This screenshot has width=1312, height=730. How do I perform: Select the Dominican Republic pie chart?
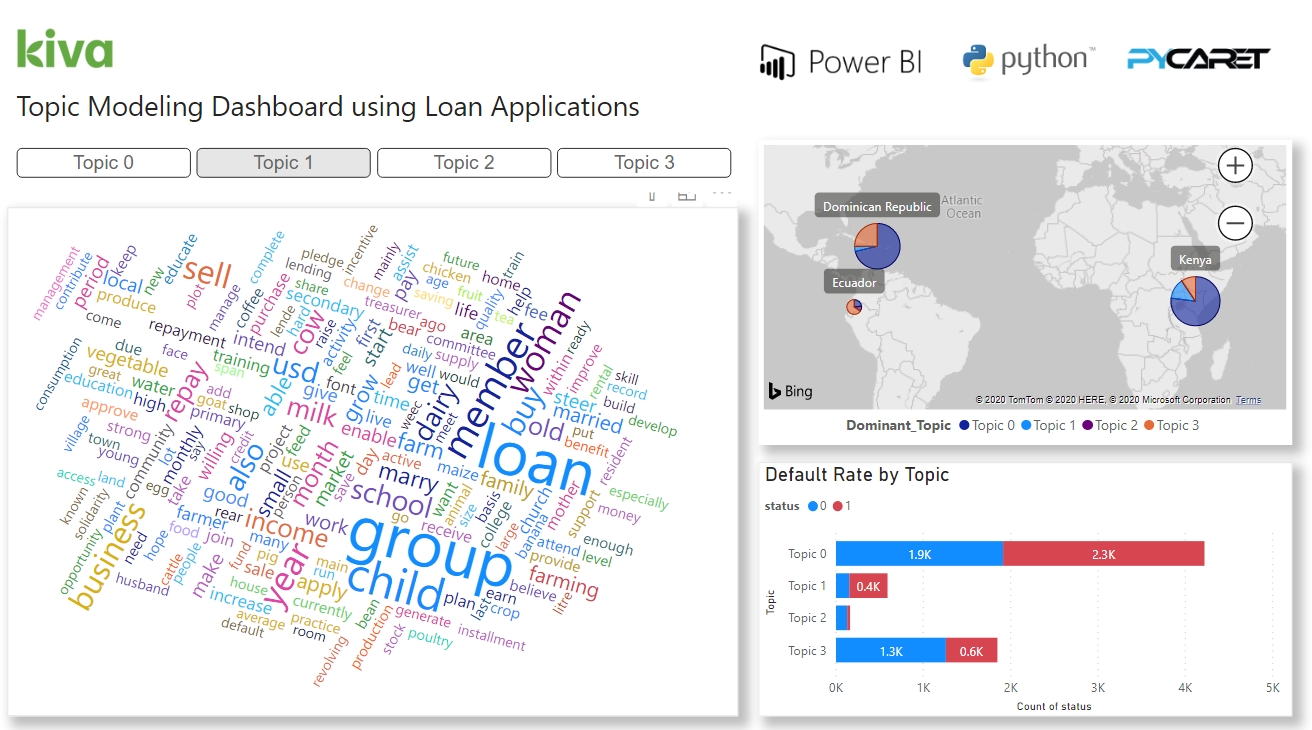[x=877, y=245]
